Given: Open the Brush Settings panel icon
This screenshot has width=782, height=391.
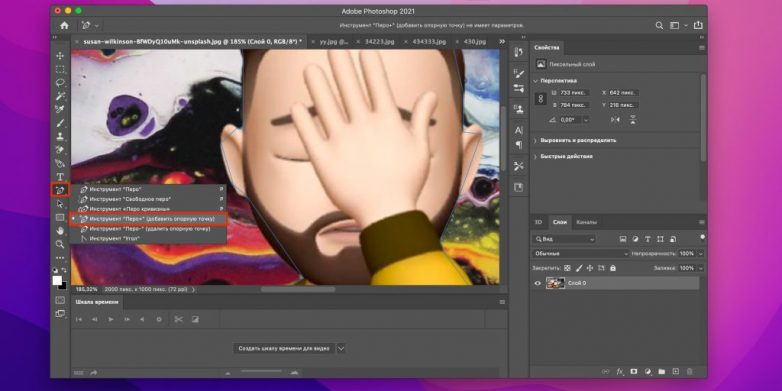Looking at the screenshot, I should [x=519, y=88].
